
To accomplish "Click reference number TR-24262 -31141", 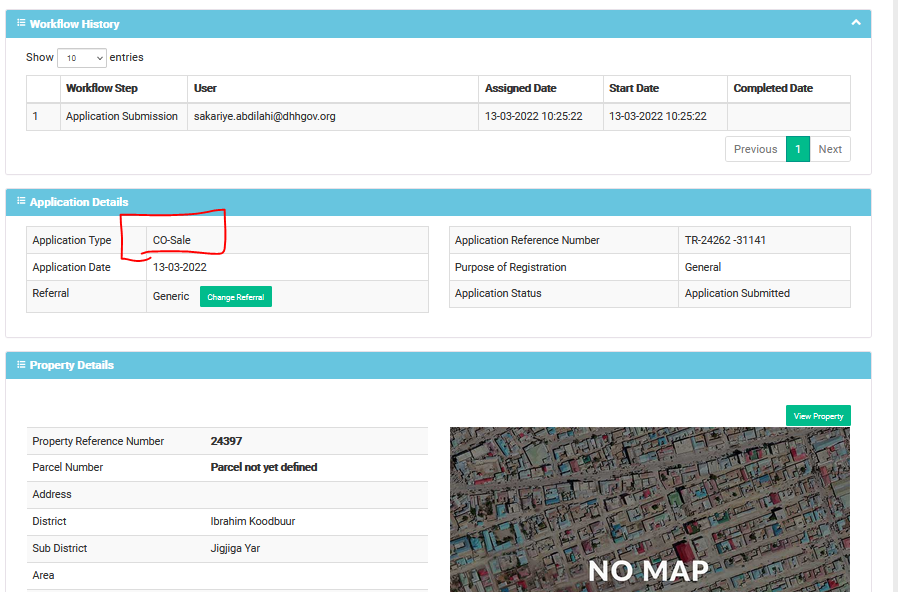I will (x=725, y=240).
